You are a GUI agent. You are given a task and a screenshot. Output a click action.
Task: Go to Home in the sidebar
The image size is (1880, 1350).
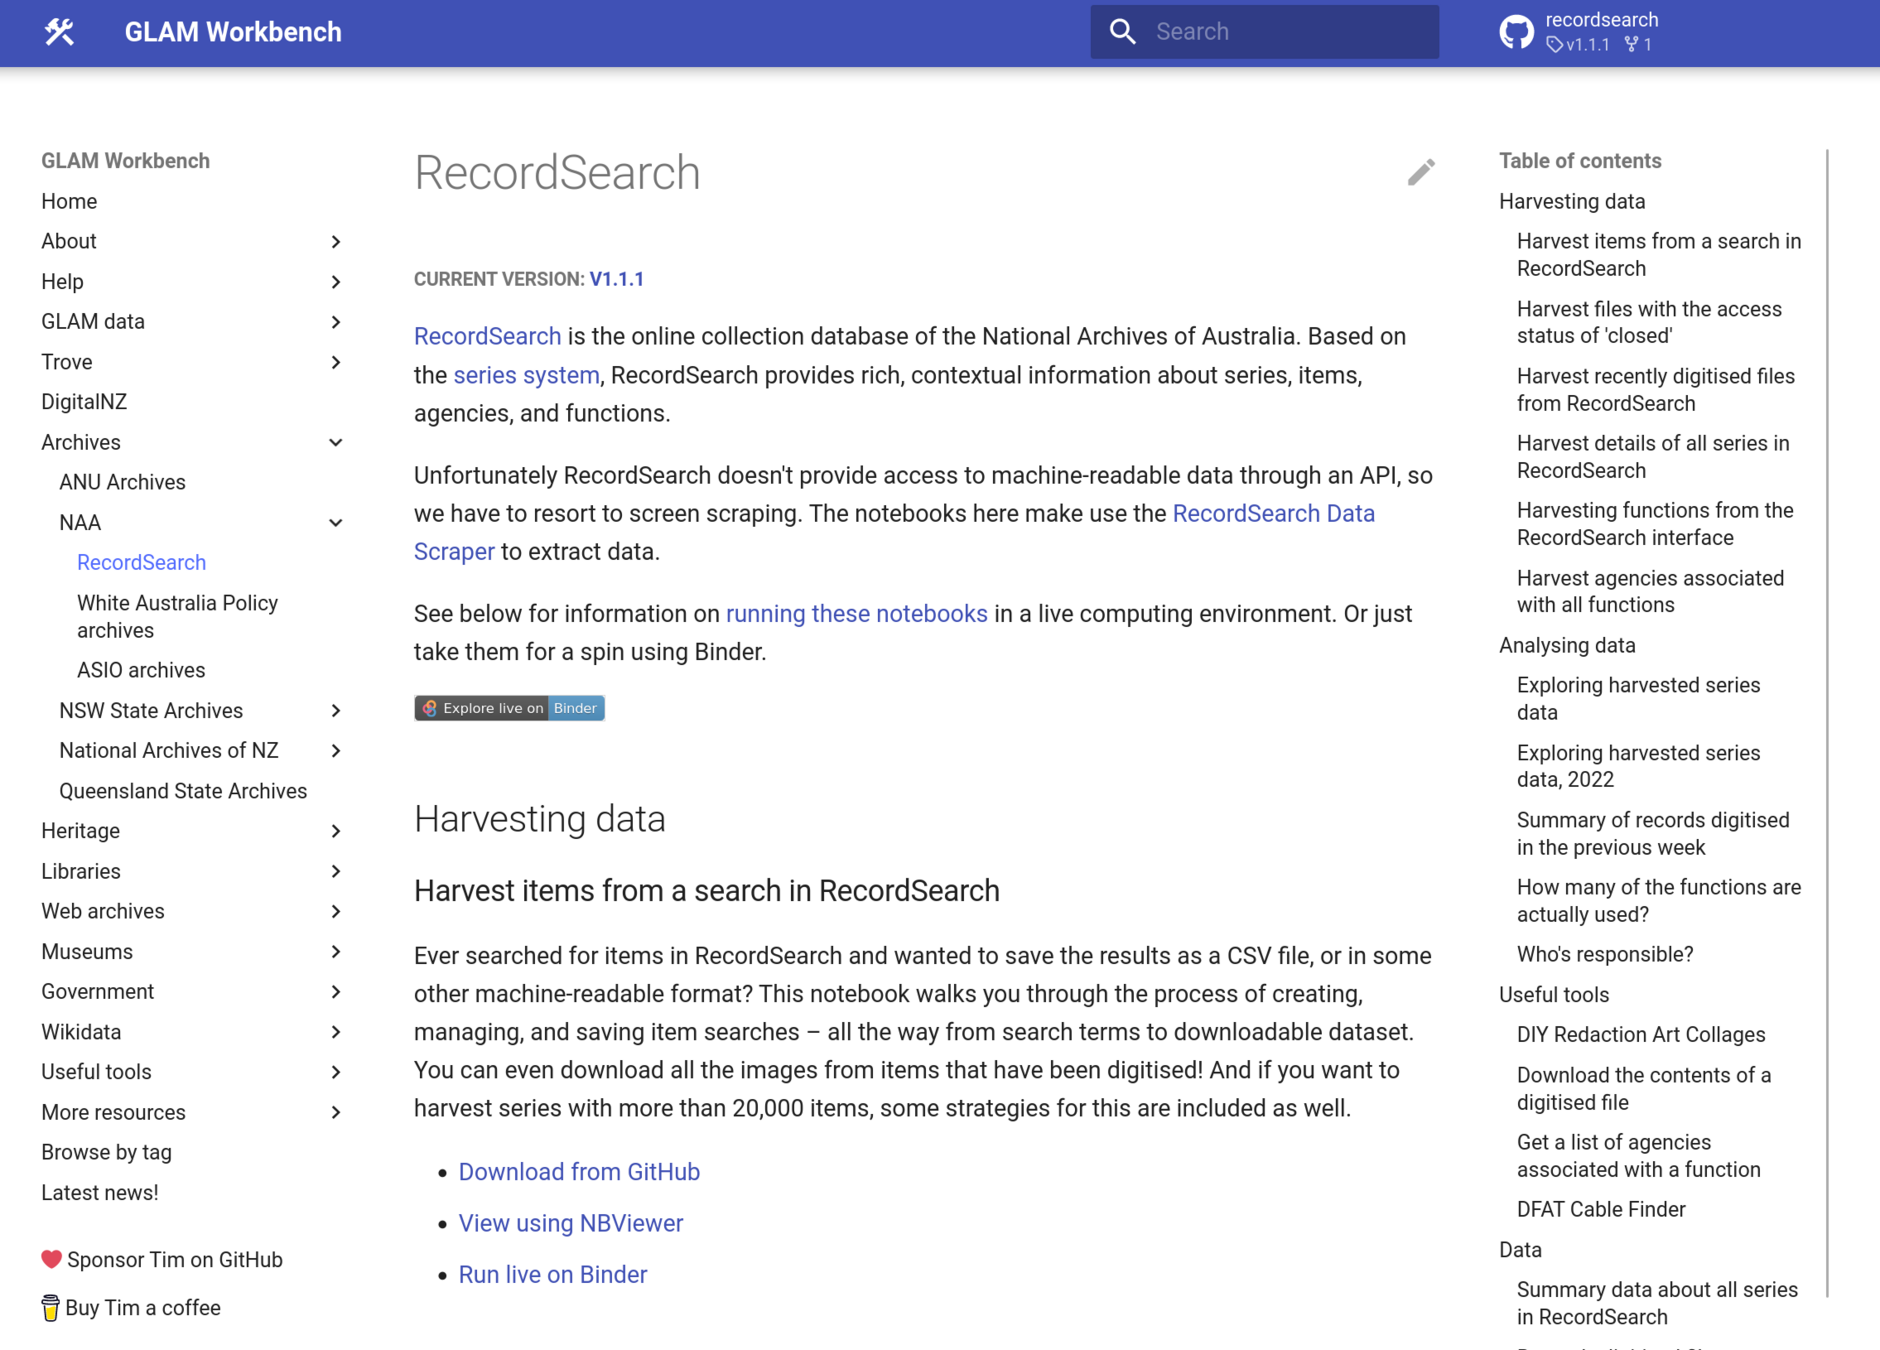pyautogui.click(x=69, y=201)
